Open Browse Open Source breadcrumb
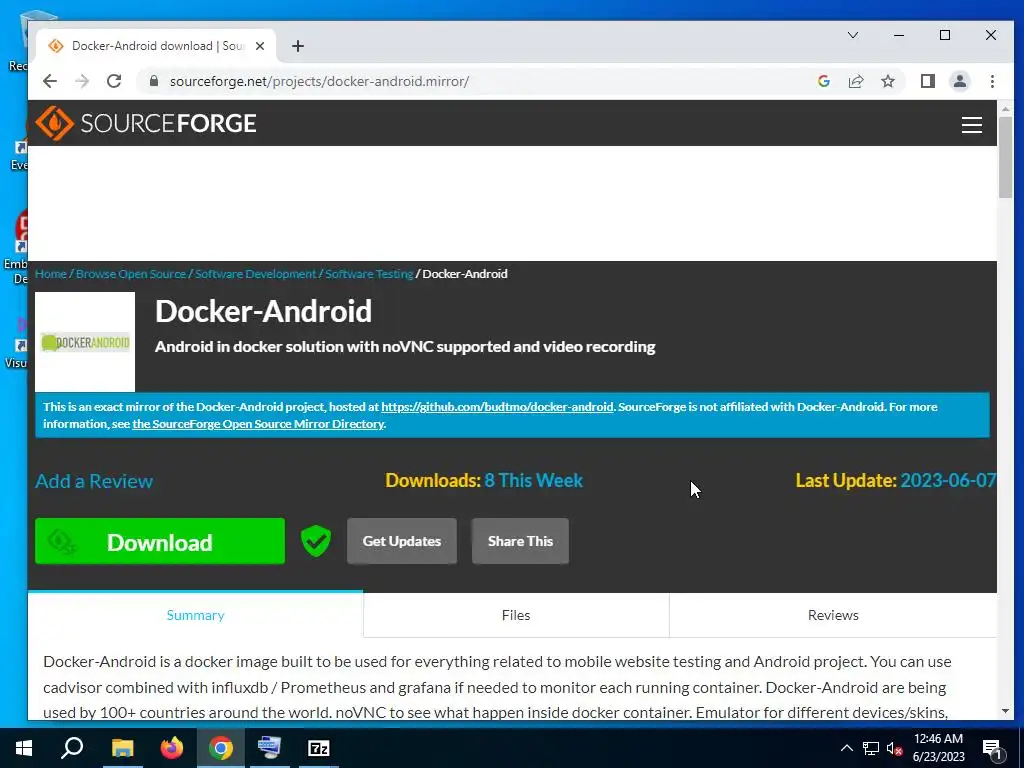Image resolution: width=1024 pixels, height=768 pixels. coord(131,274)
